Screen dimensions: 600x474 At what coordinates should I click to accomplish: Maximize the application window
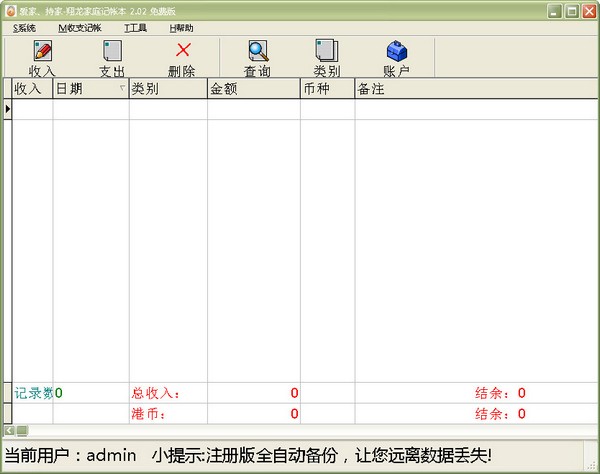pyautogui.click(x=572, y=11)
